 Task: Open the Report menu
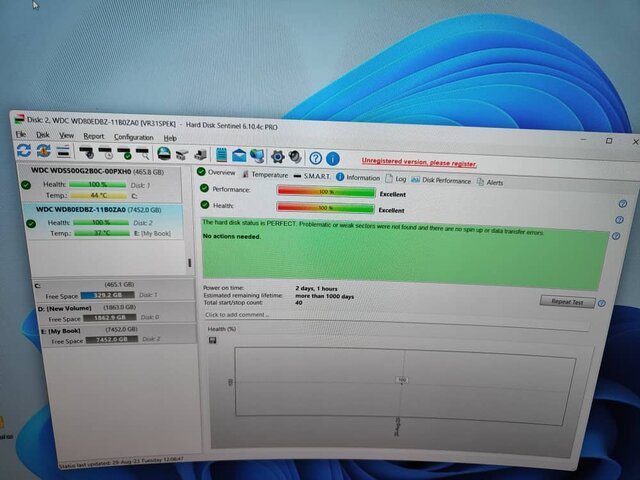click(93, 136)
